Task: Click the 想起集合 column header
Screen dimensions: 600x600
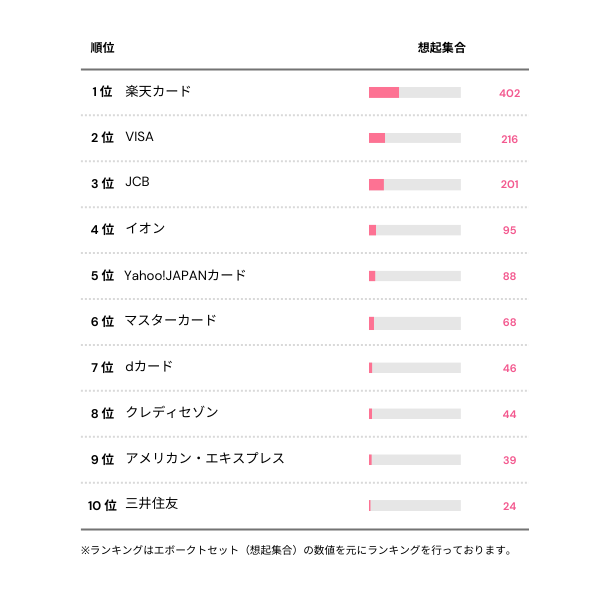Action: point(442,48)
